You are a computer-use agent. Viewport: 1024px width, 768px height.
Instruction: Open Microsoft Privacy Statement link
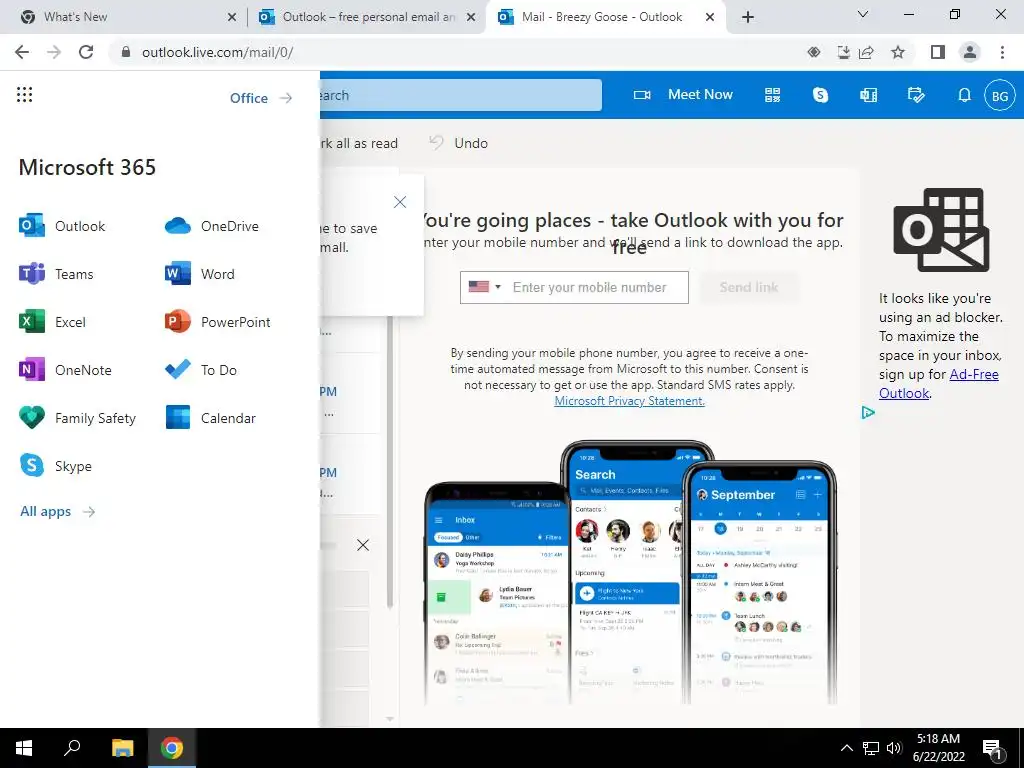coord(630,401)
